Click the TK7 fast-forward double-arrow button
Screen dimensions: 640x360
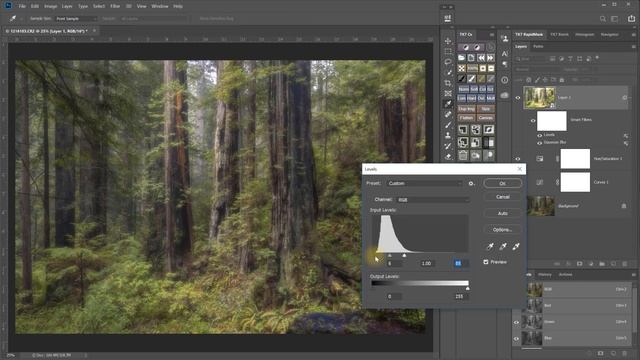491,58
